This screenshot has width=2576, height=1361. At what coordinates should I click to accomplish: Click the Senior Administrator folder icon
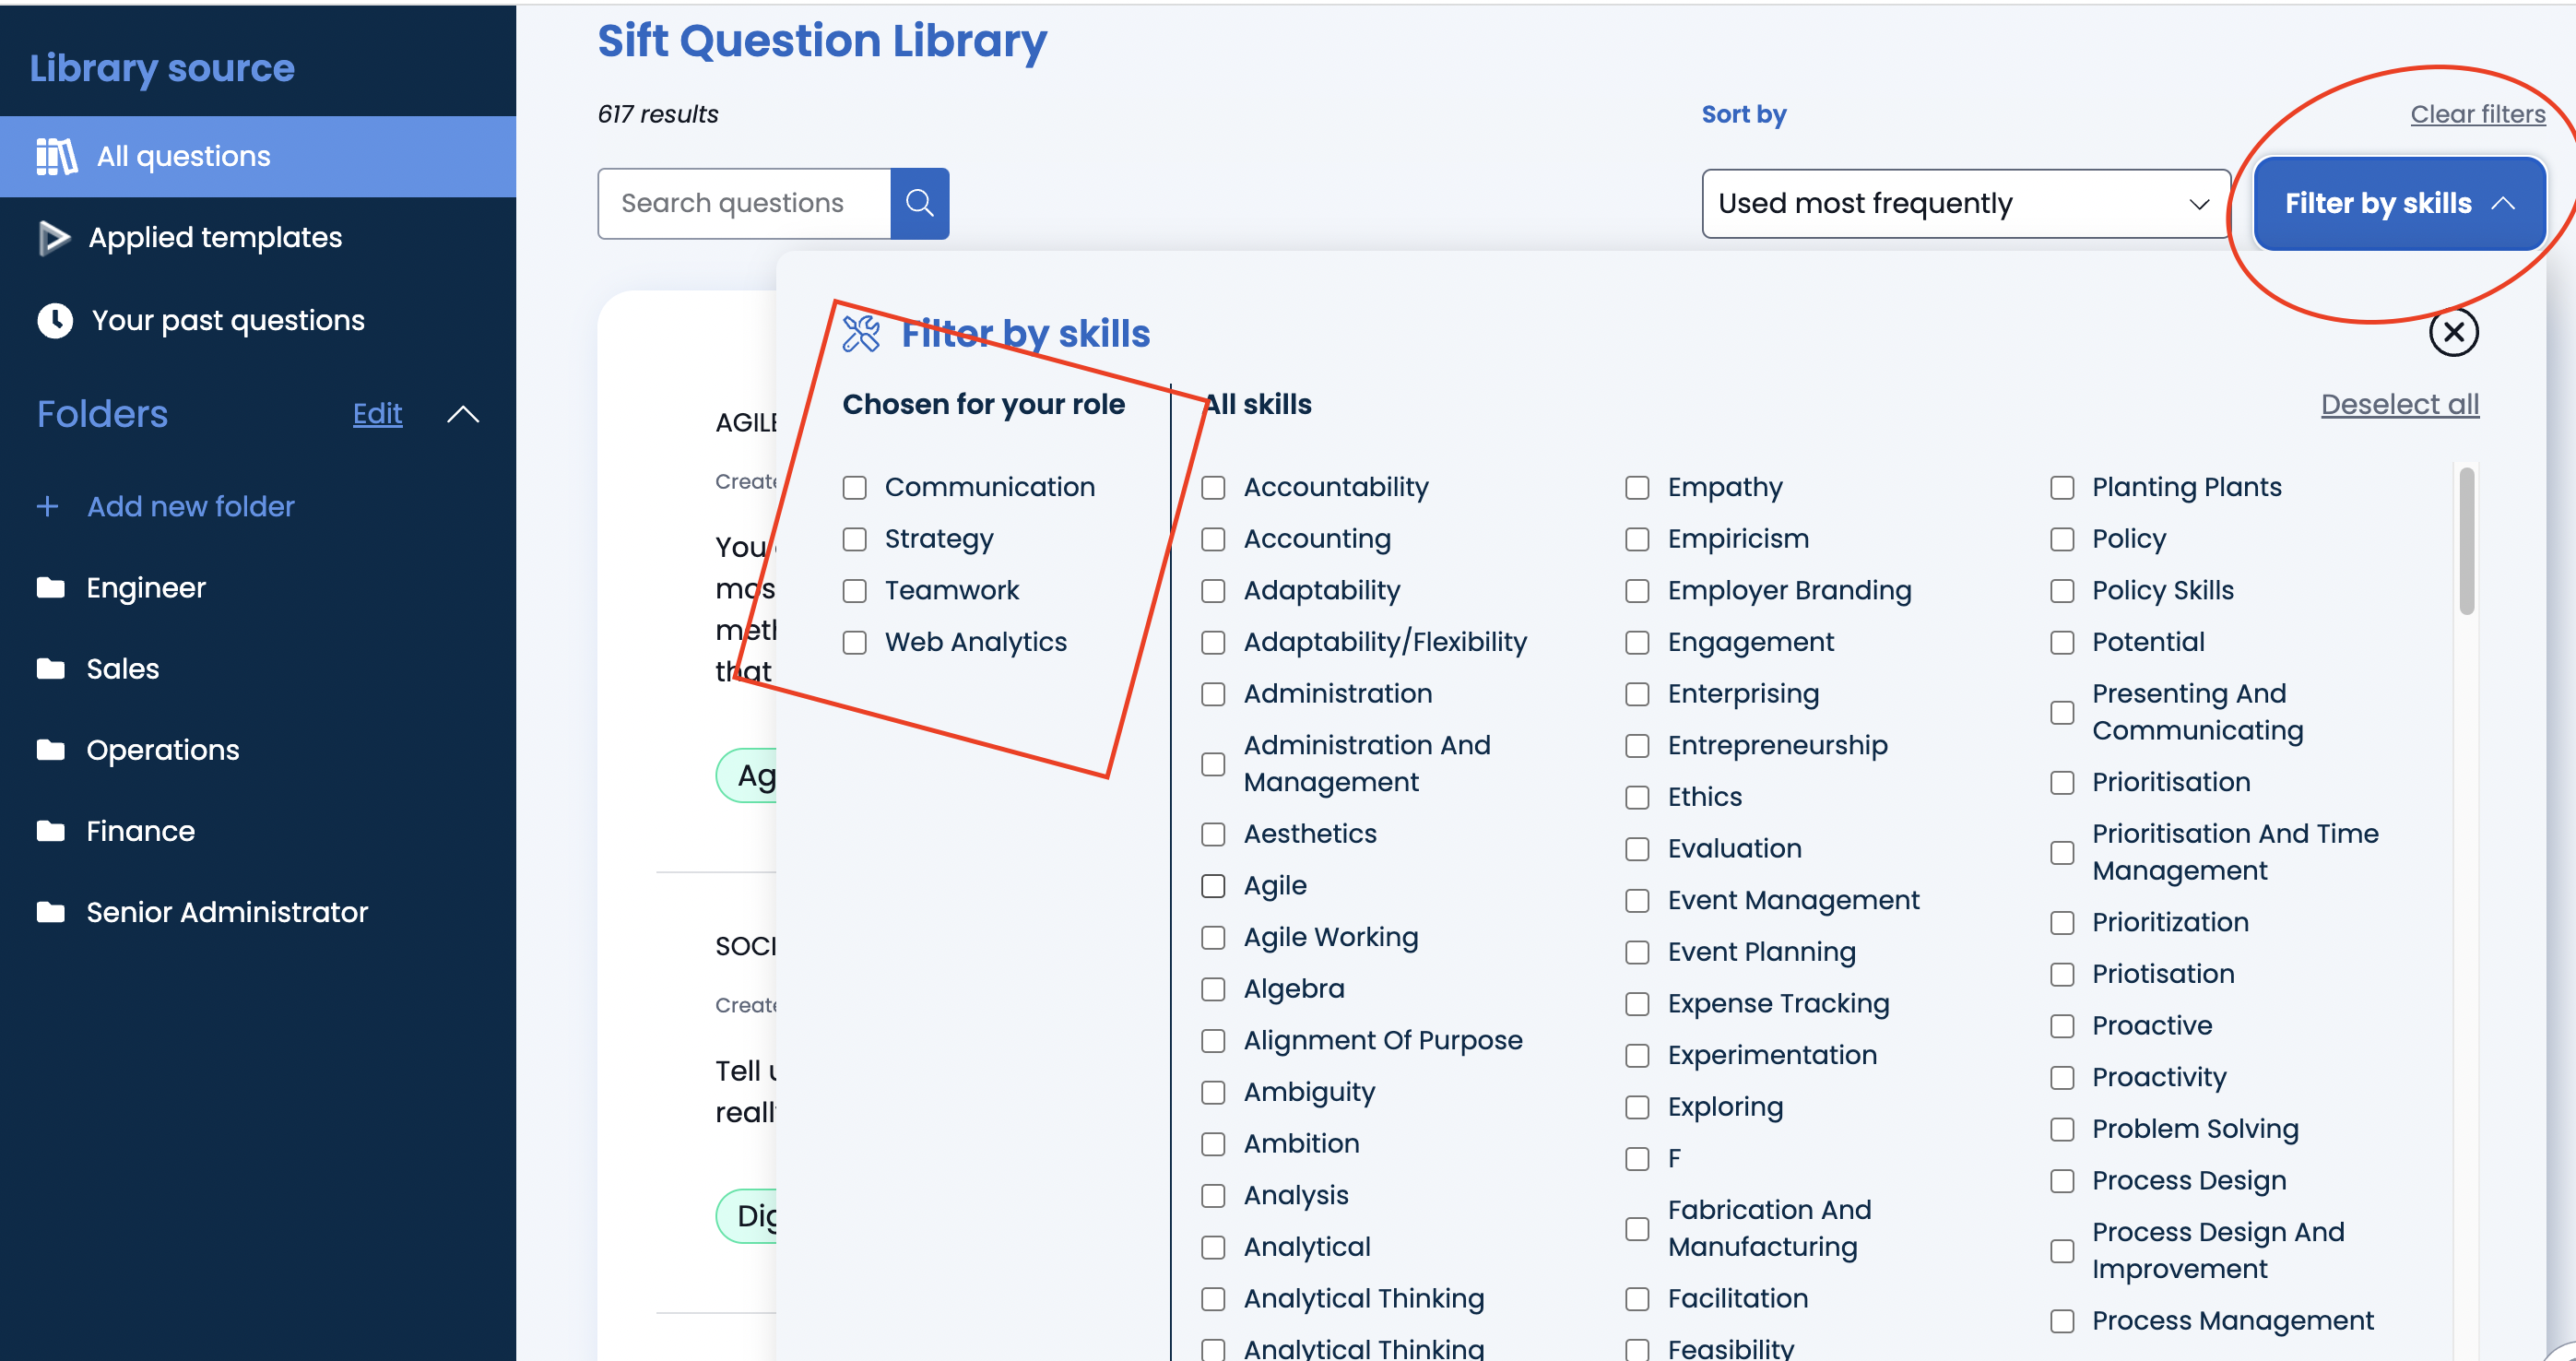[x=51, y=912]
